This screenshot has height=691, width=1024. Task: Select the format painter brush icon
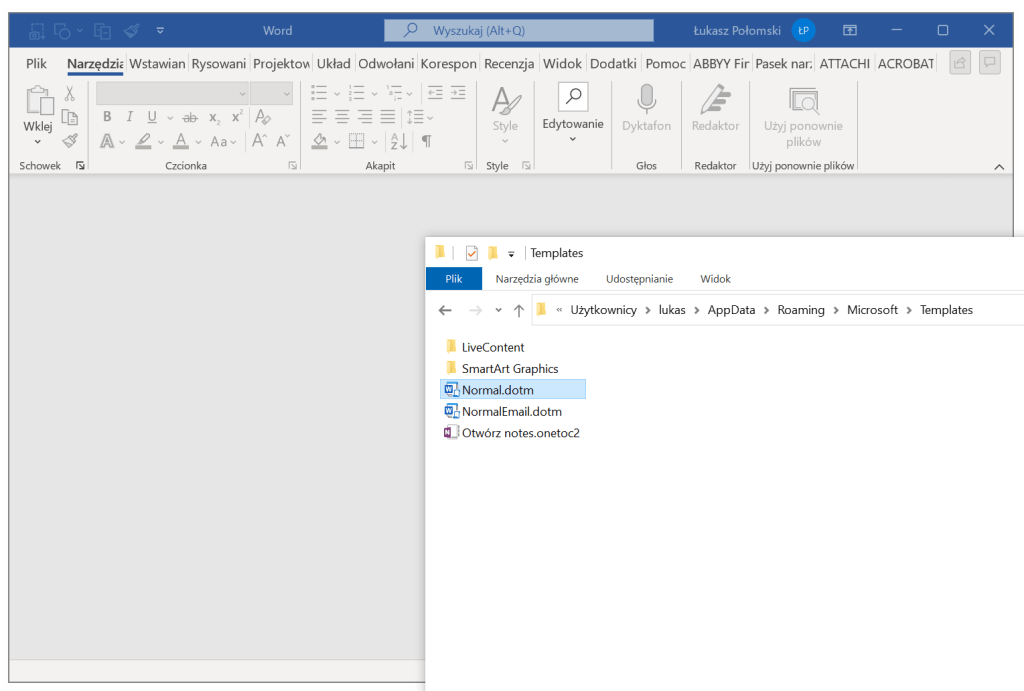(70, 141)
